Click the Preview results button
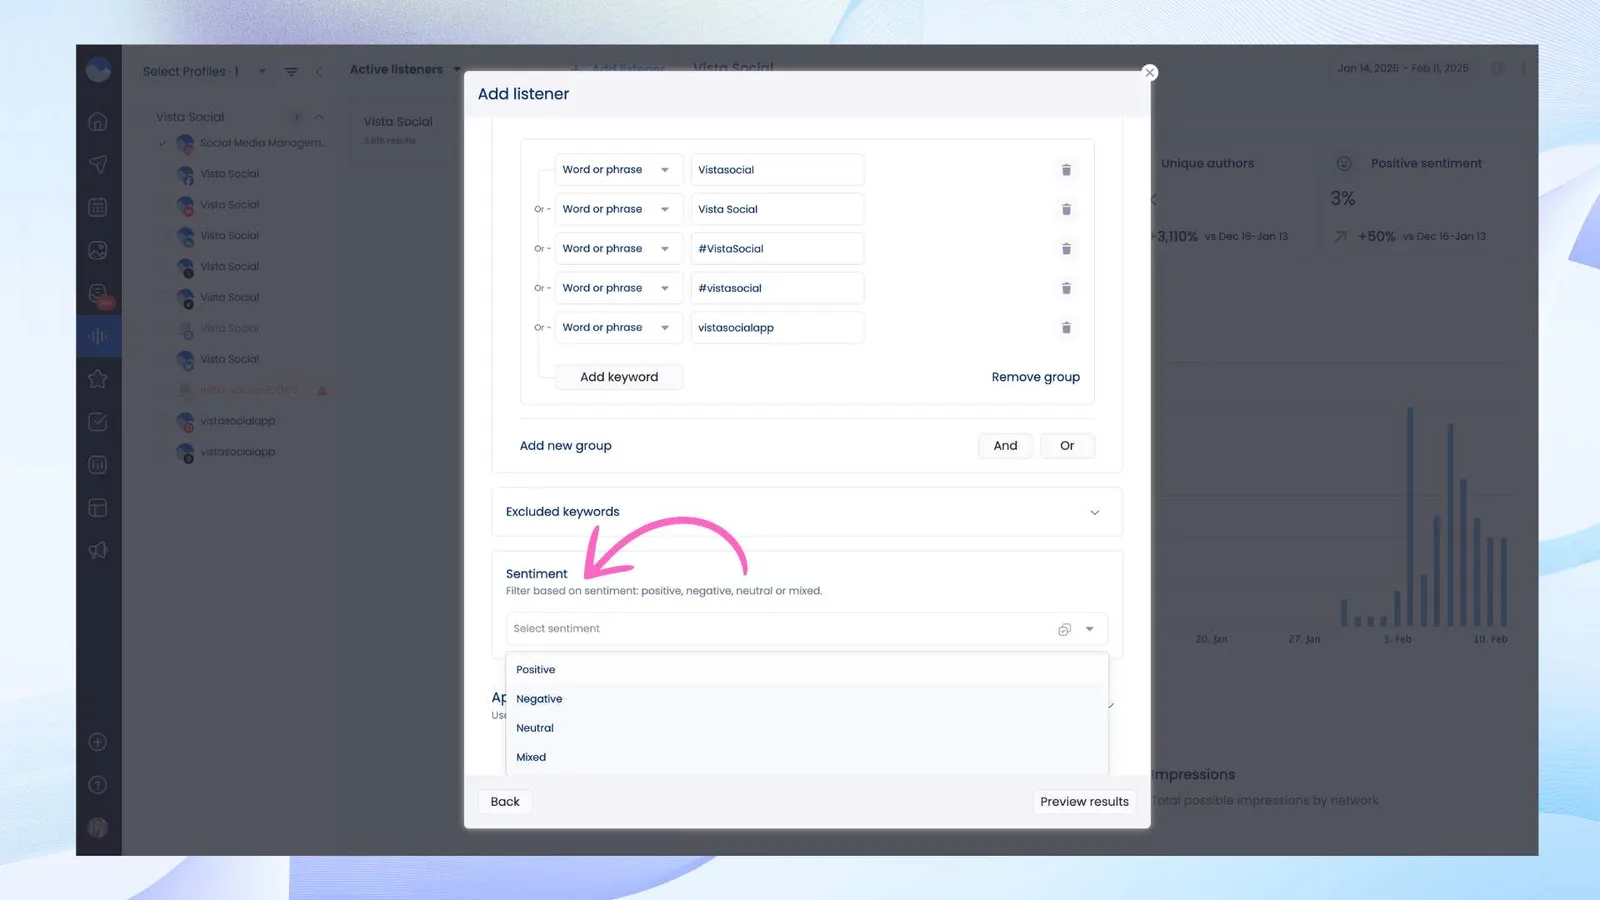Image resolution: width=1600 pixels, height=900 pixels. pos(1084,802)
